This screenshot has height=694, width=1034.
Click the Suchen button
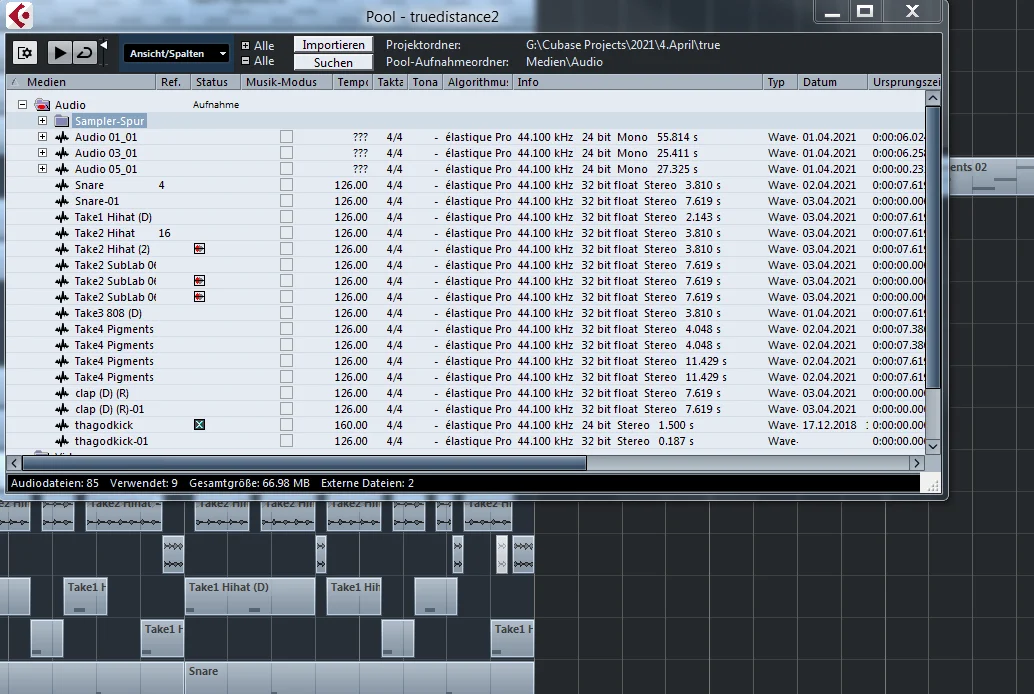point(333,62)
